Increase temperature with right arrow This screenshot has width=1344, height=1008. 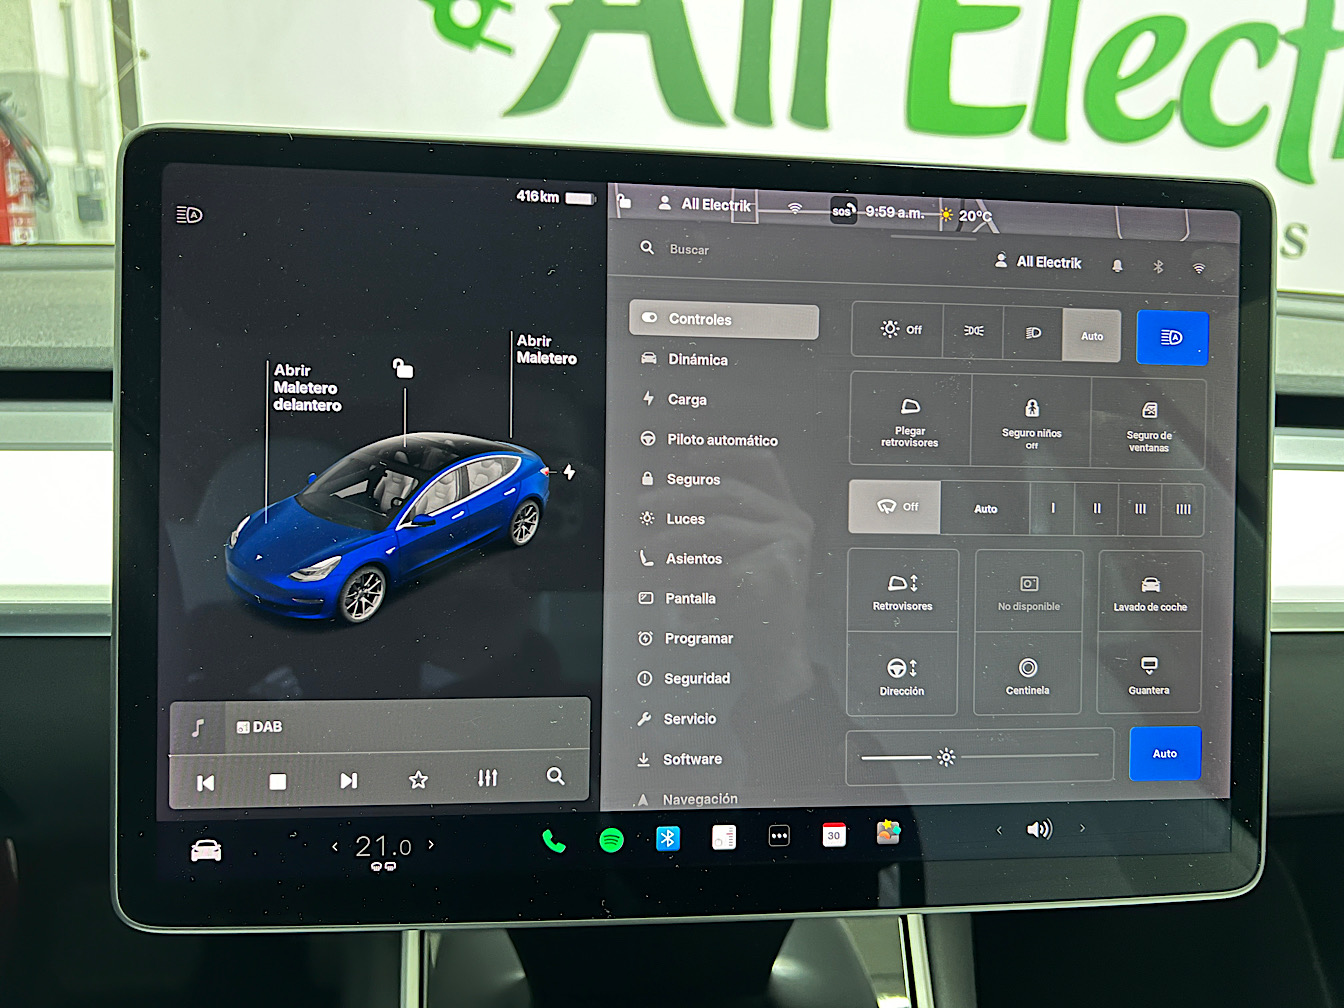(431, 844)
